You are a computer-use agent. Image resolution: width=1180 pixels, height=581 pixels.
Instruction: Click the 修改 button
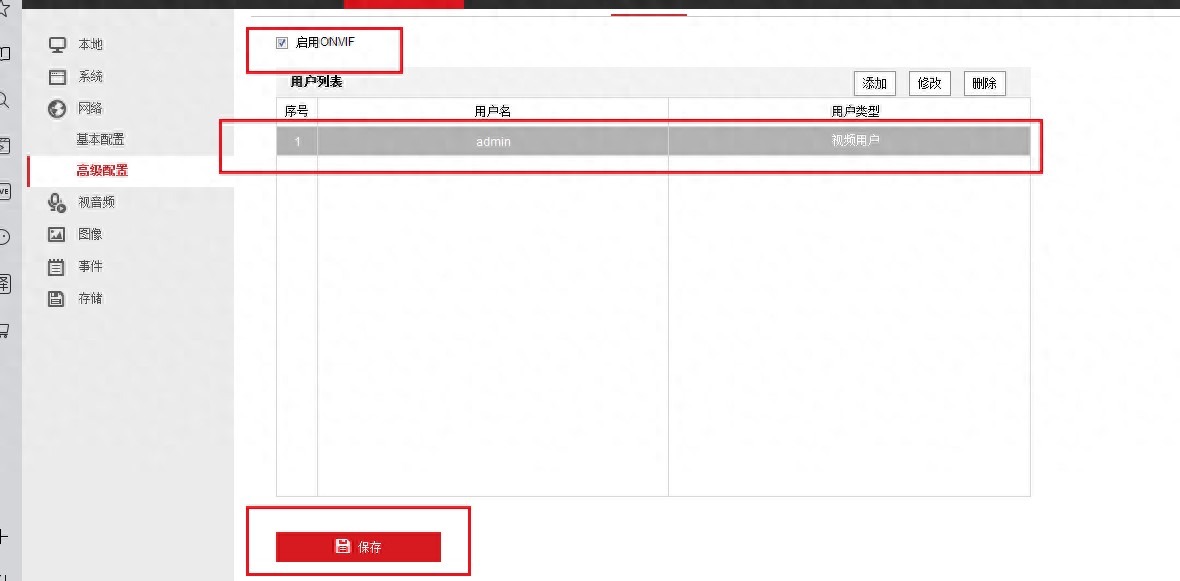(x=930, y=84)
